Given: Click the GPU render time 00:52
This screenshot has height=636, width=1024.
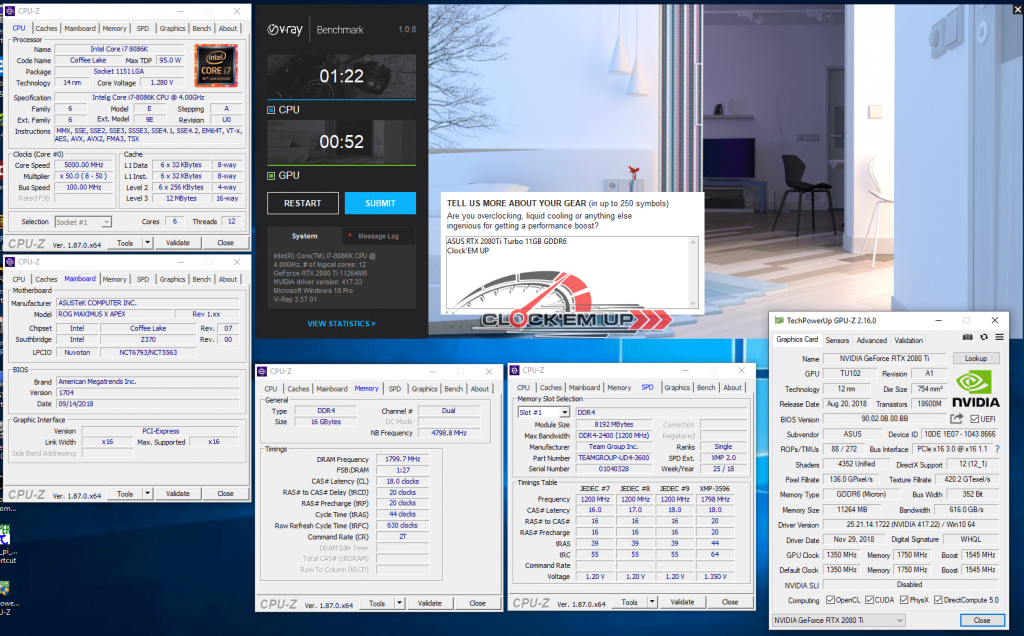Looking at the screenshot, I should click(x=341, y=142).
